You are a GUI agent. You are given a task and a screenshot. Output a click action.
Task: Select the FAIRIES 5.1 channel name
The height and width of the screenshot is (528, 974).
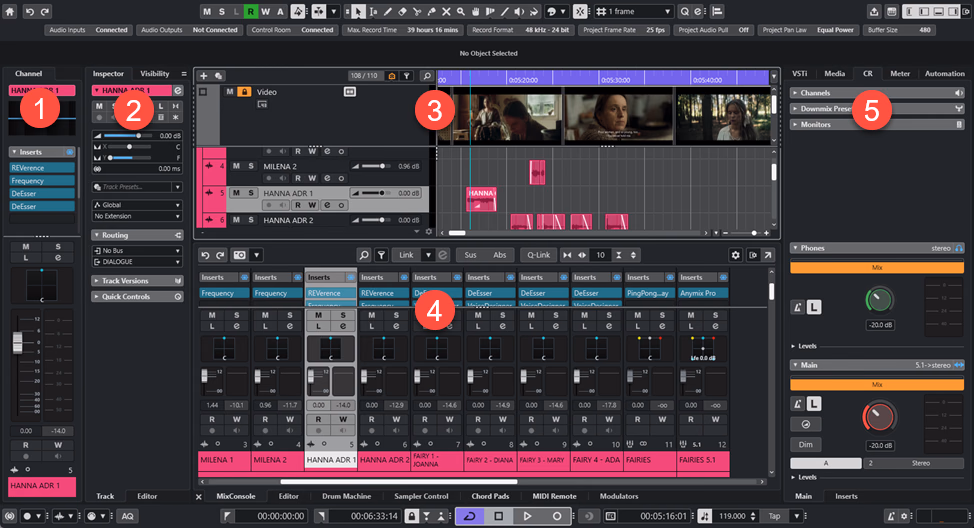tap(703, 460)
